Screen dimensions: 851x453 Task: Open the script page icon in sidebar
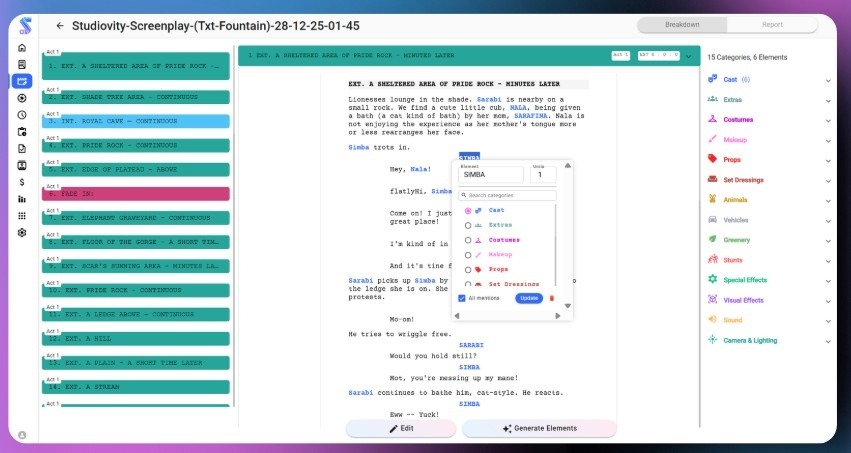coord(22,65)
